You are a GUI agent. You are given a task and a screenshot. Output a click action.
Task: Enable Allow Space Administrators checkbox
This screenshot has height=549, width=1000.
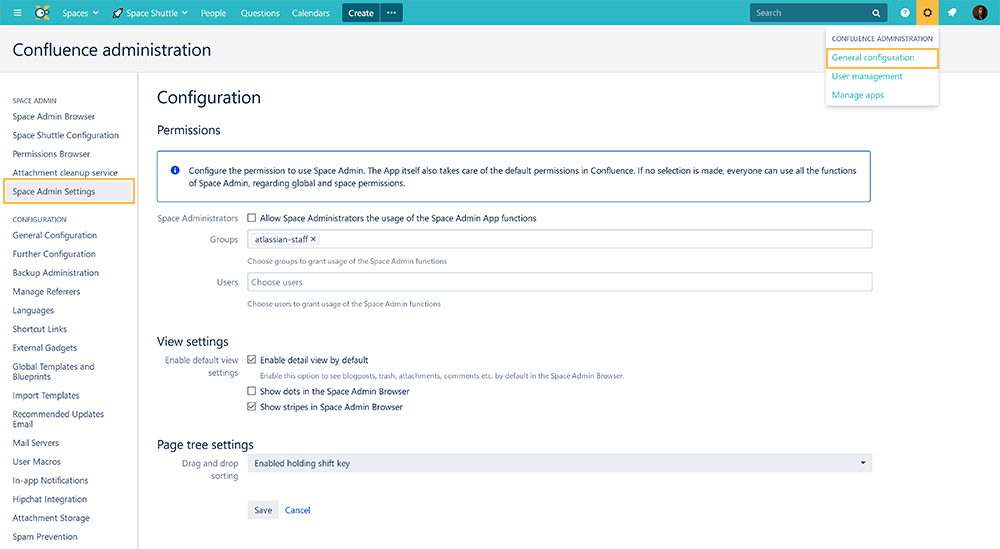click(x=251, y=218)
